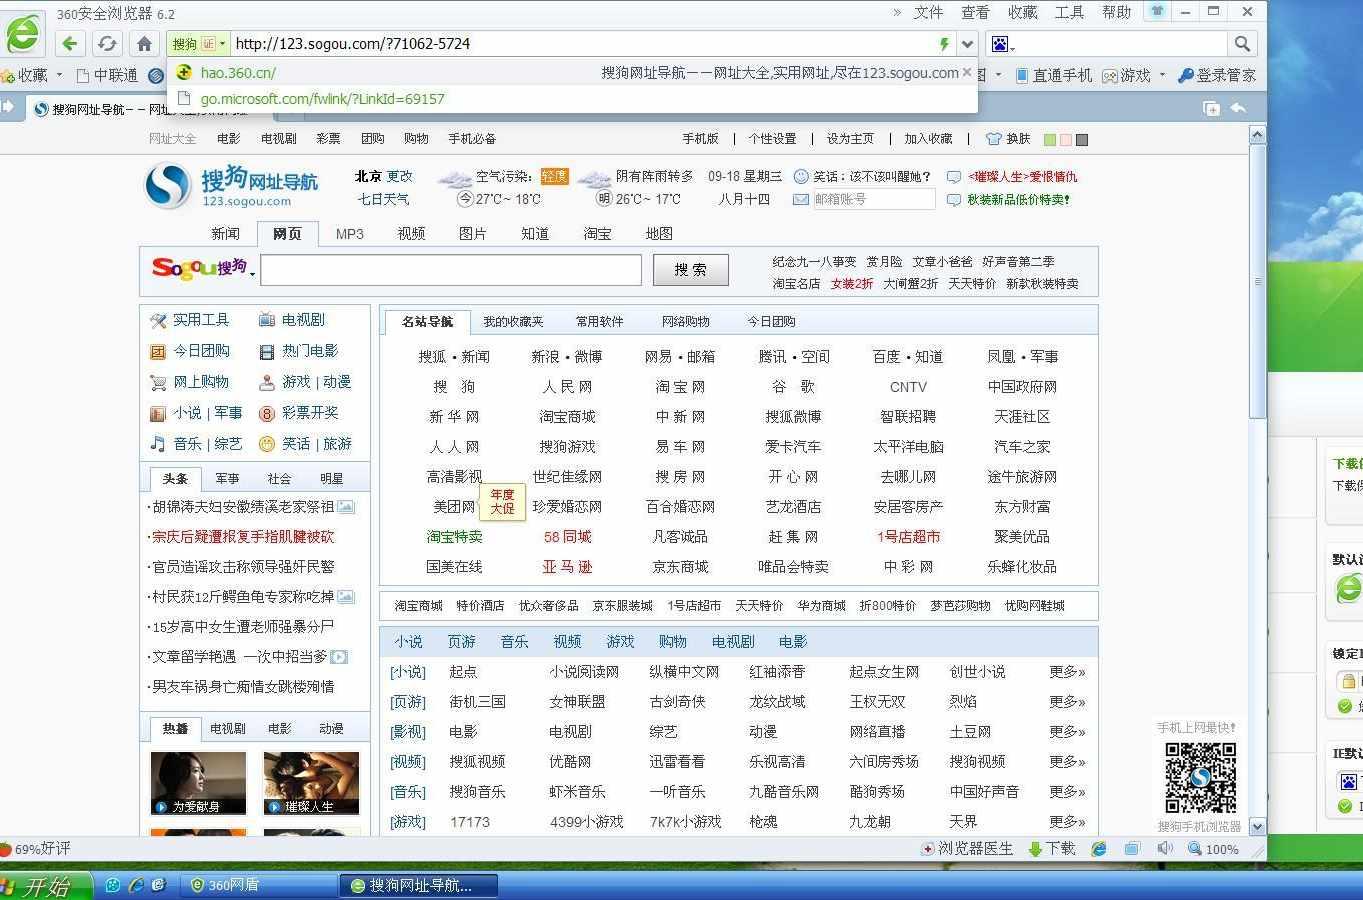1363x900 pixels.
Task: Reload the page with the refresh icon
Action: (x=107, y=43)
